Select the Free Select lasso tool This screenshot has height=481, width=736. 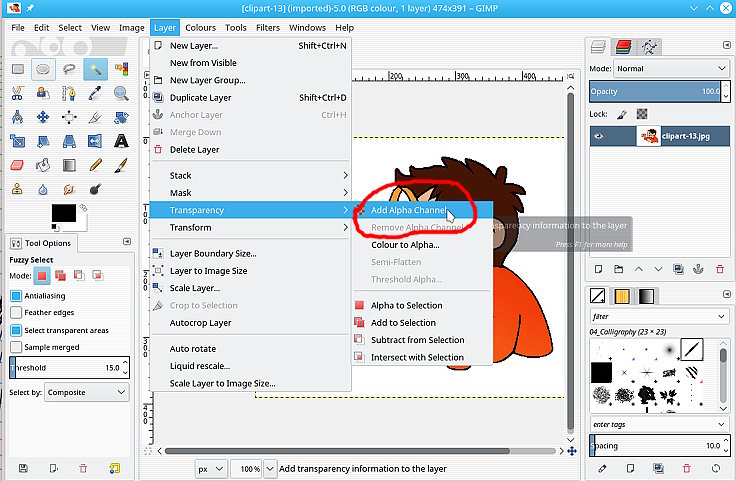tap(69, 69)
